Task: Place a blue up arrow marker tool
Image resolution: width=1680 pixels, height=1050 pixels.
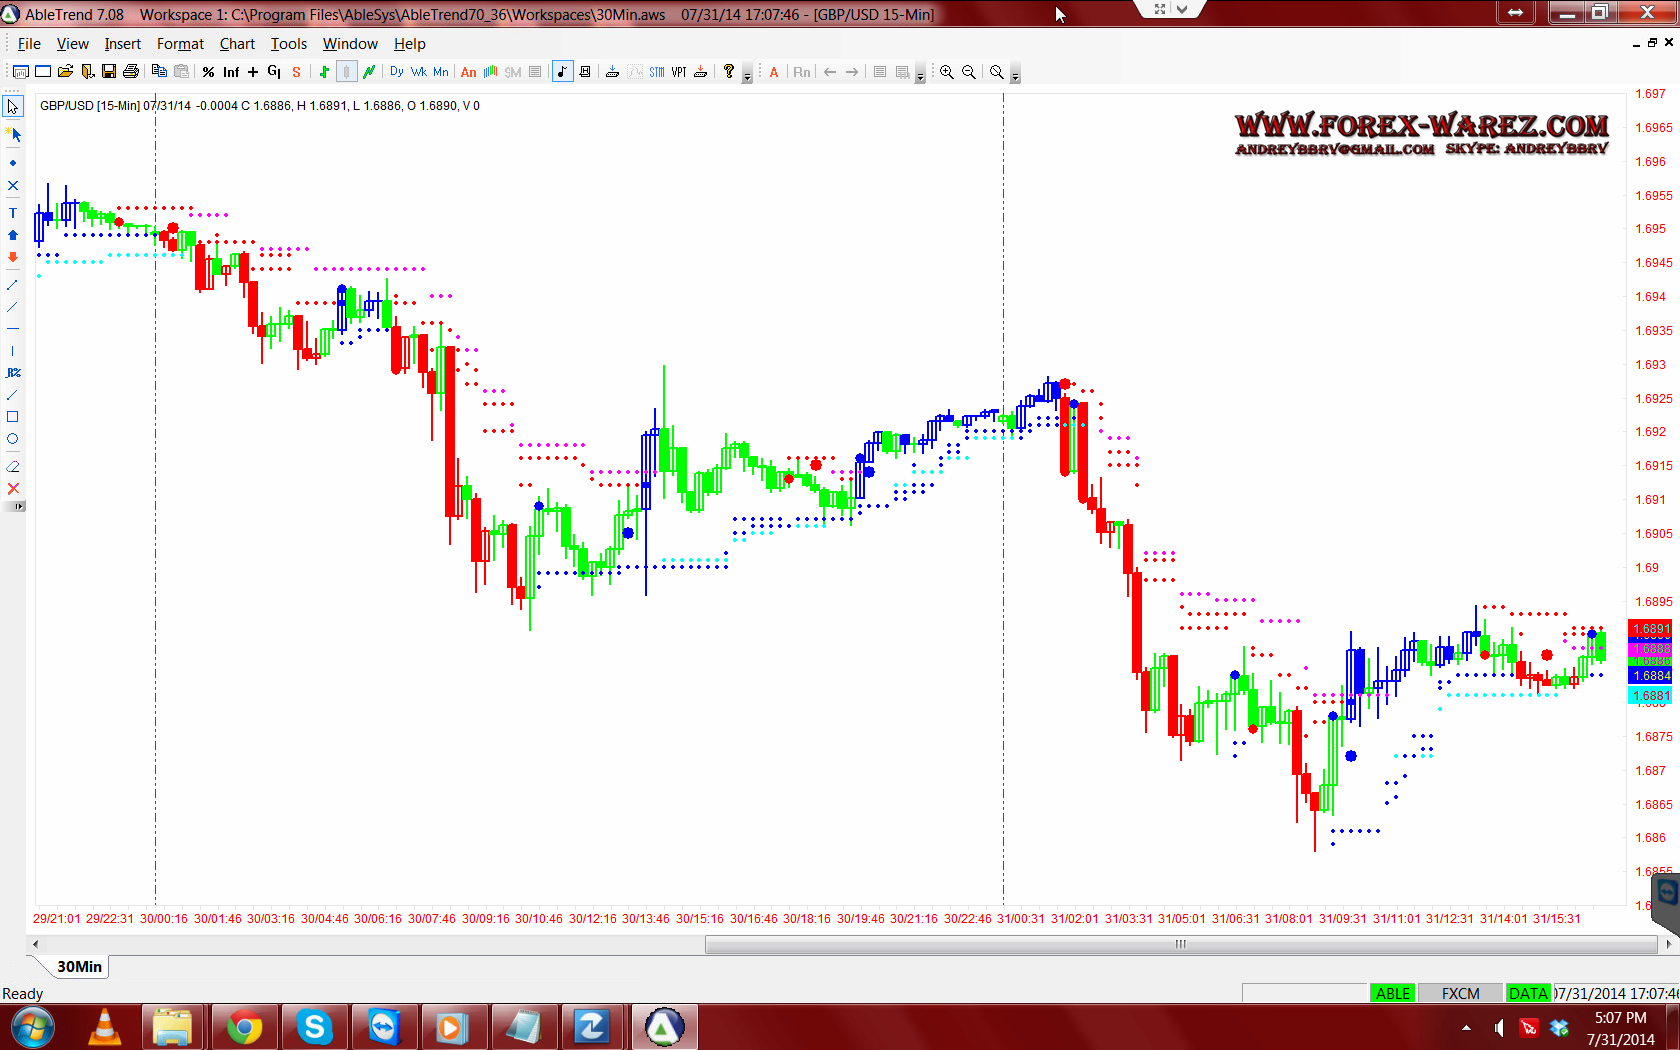Action: (13, 235)
